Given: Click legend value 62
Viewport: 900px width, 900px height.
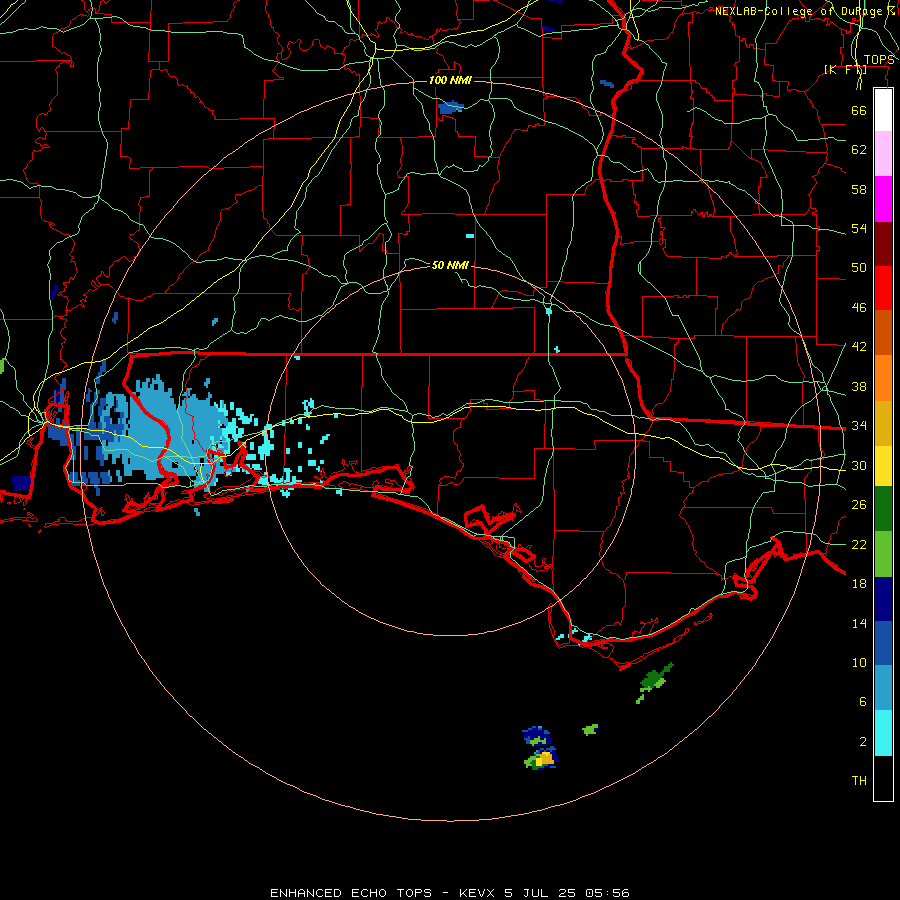Looking at the screenshot, I should (x=859, y=150).
